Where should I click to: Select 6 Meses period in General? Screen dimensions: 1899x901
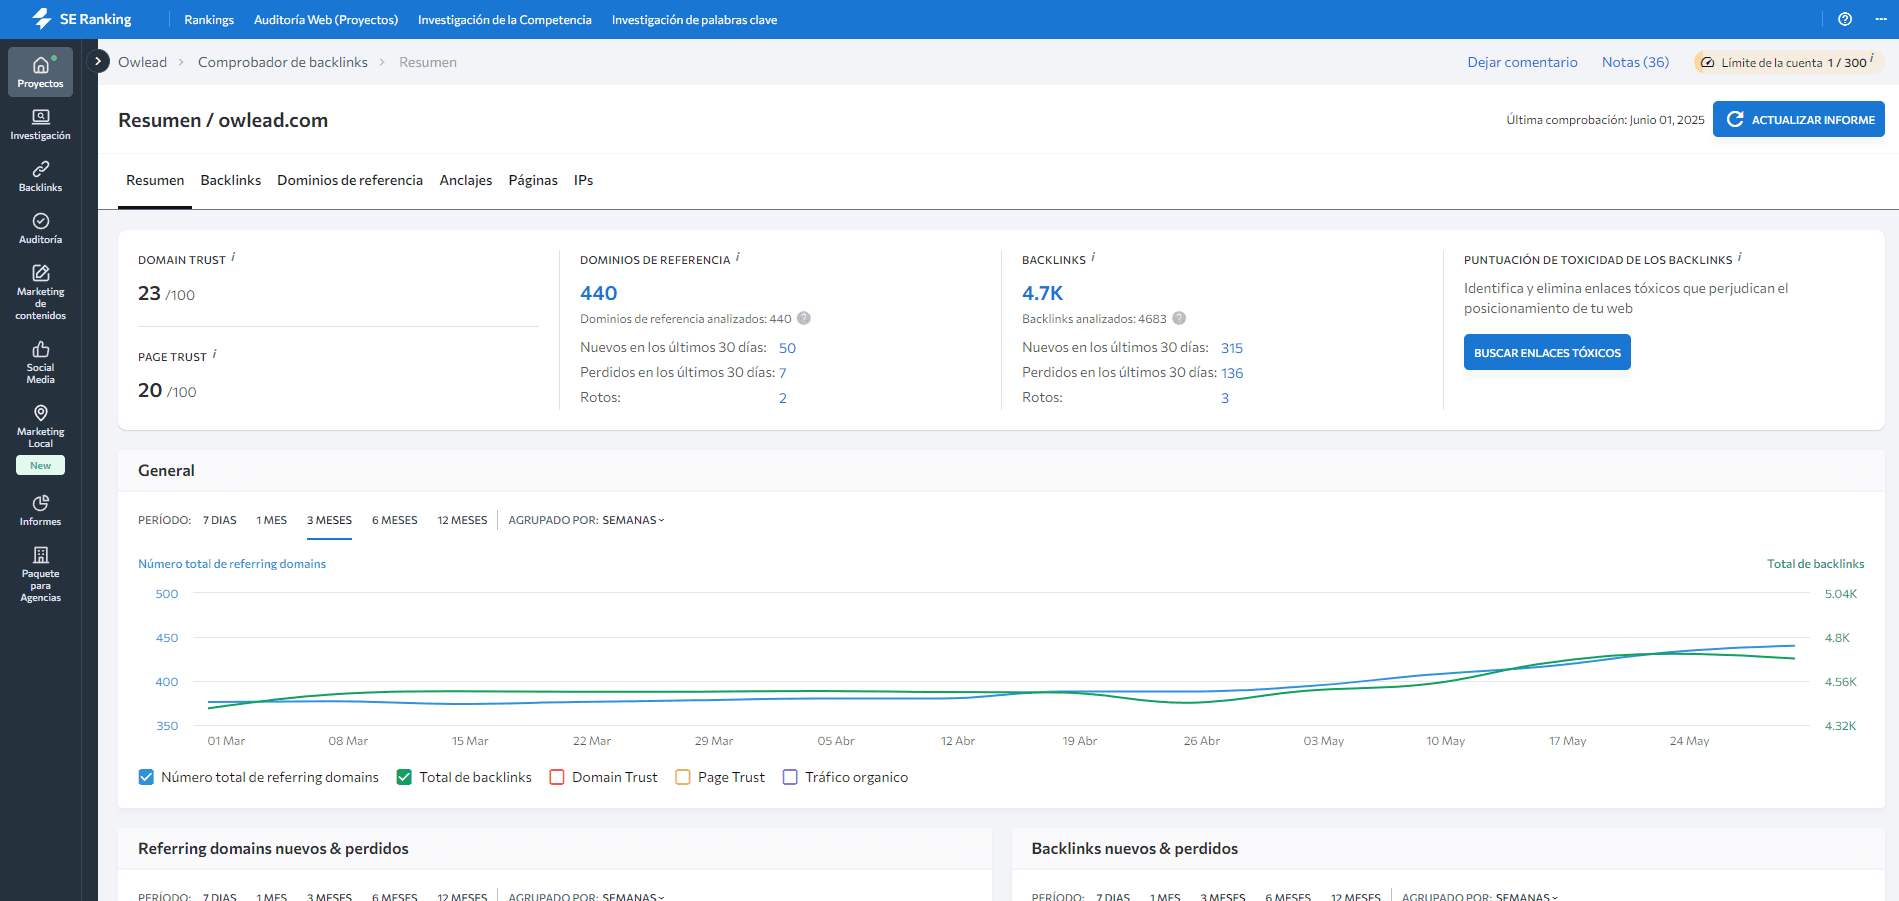click(x=395, y=520)
